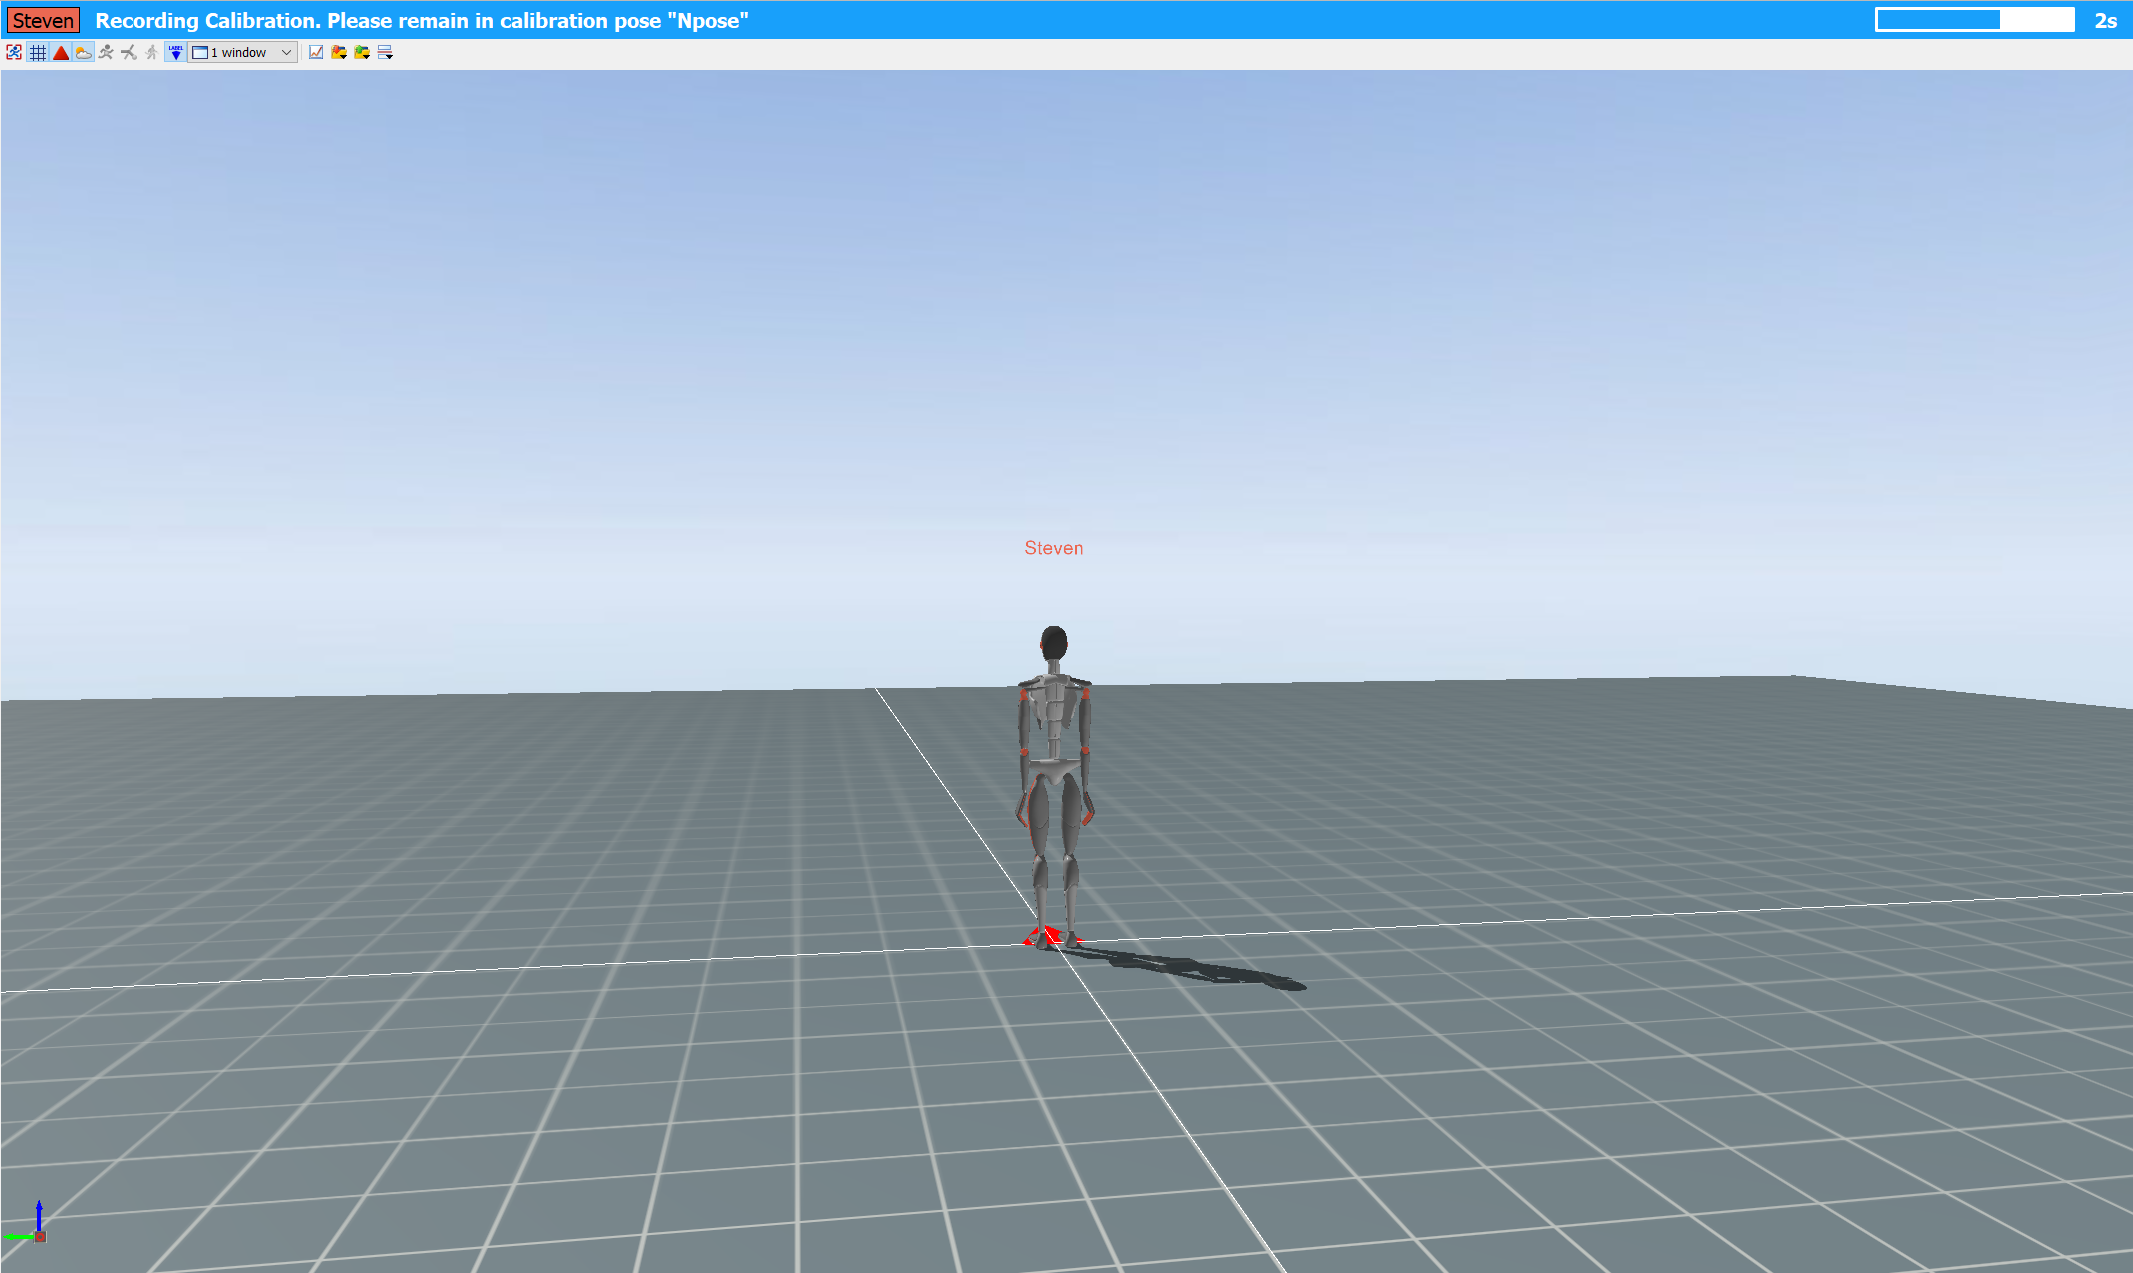Viewport: 2133px width, 1273px height.
Task: Click the Steven name button in the header
Action: pyautogui.click(x=42, y=19)
